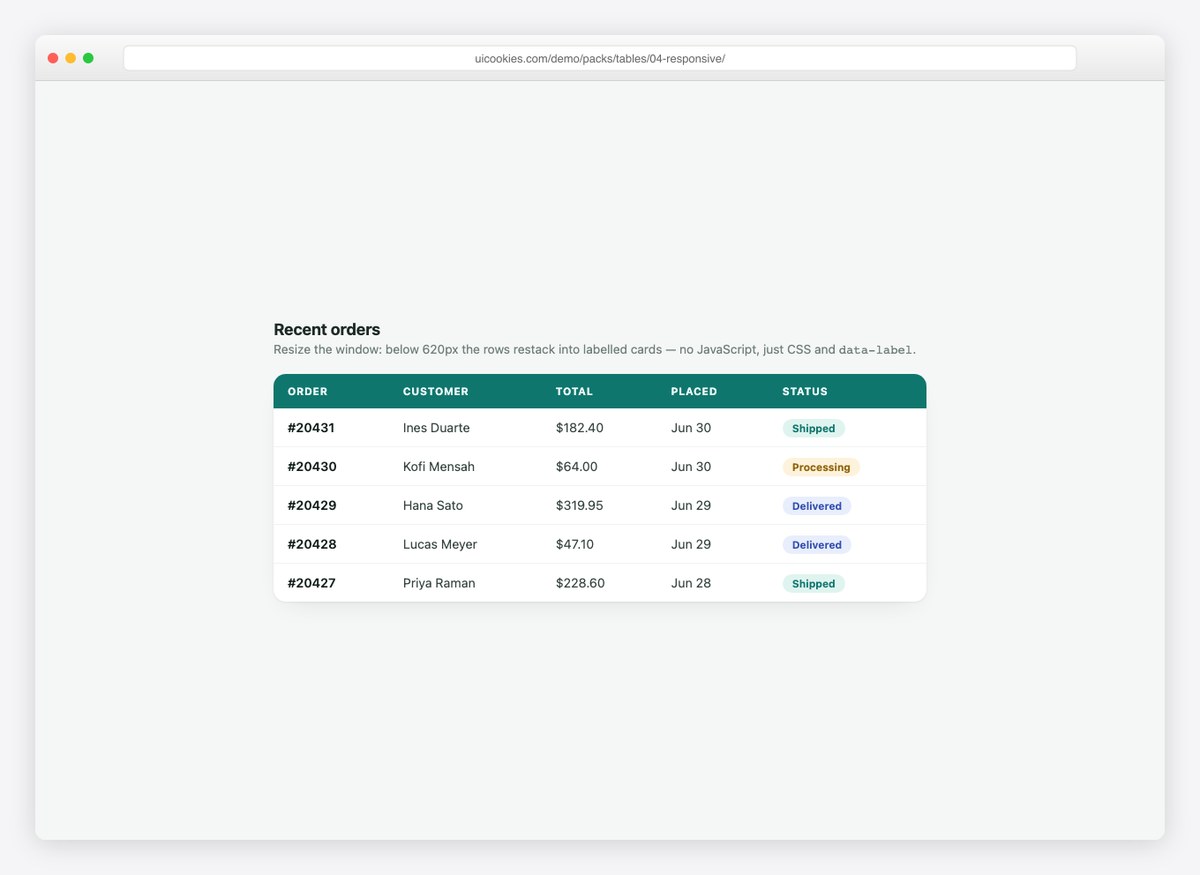Select order number #20430
This screenshot has height=875, width=1200.
312,467
